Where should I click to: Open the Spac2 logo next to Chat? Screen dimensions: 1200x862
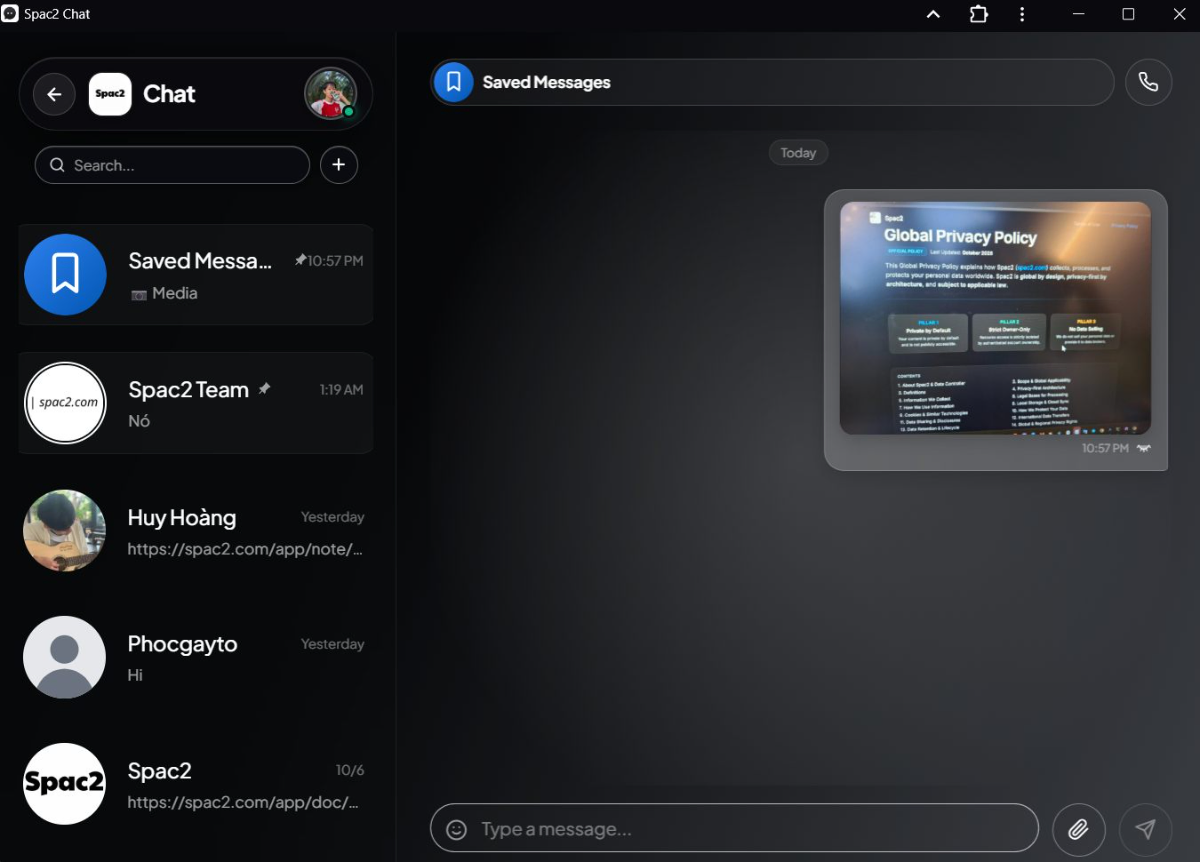point(110,94)
